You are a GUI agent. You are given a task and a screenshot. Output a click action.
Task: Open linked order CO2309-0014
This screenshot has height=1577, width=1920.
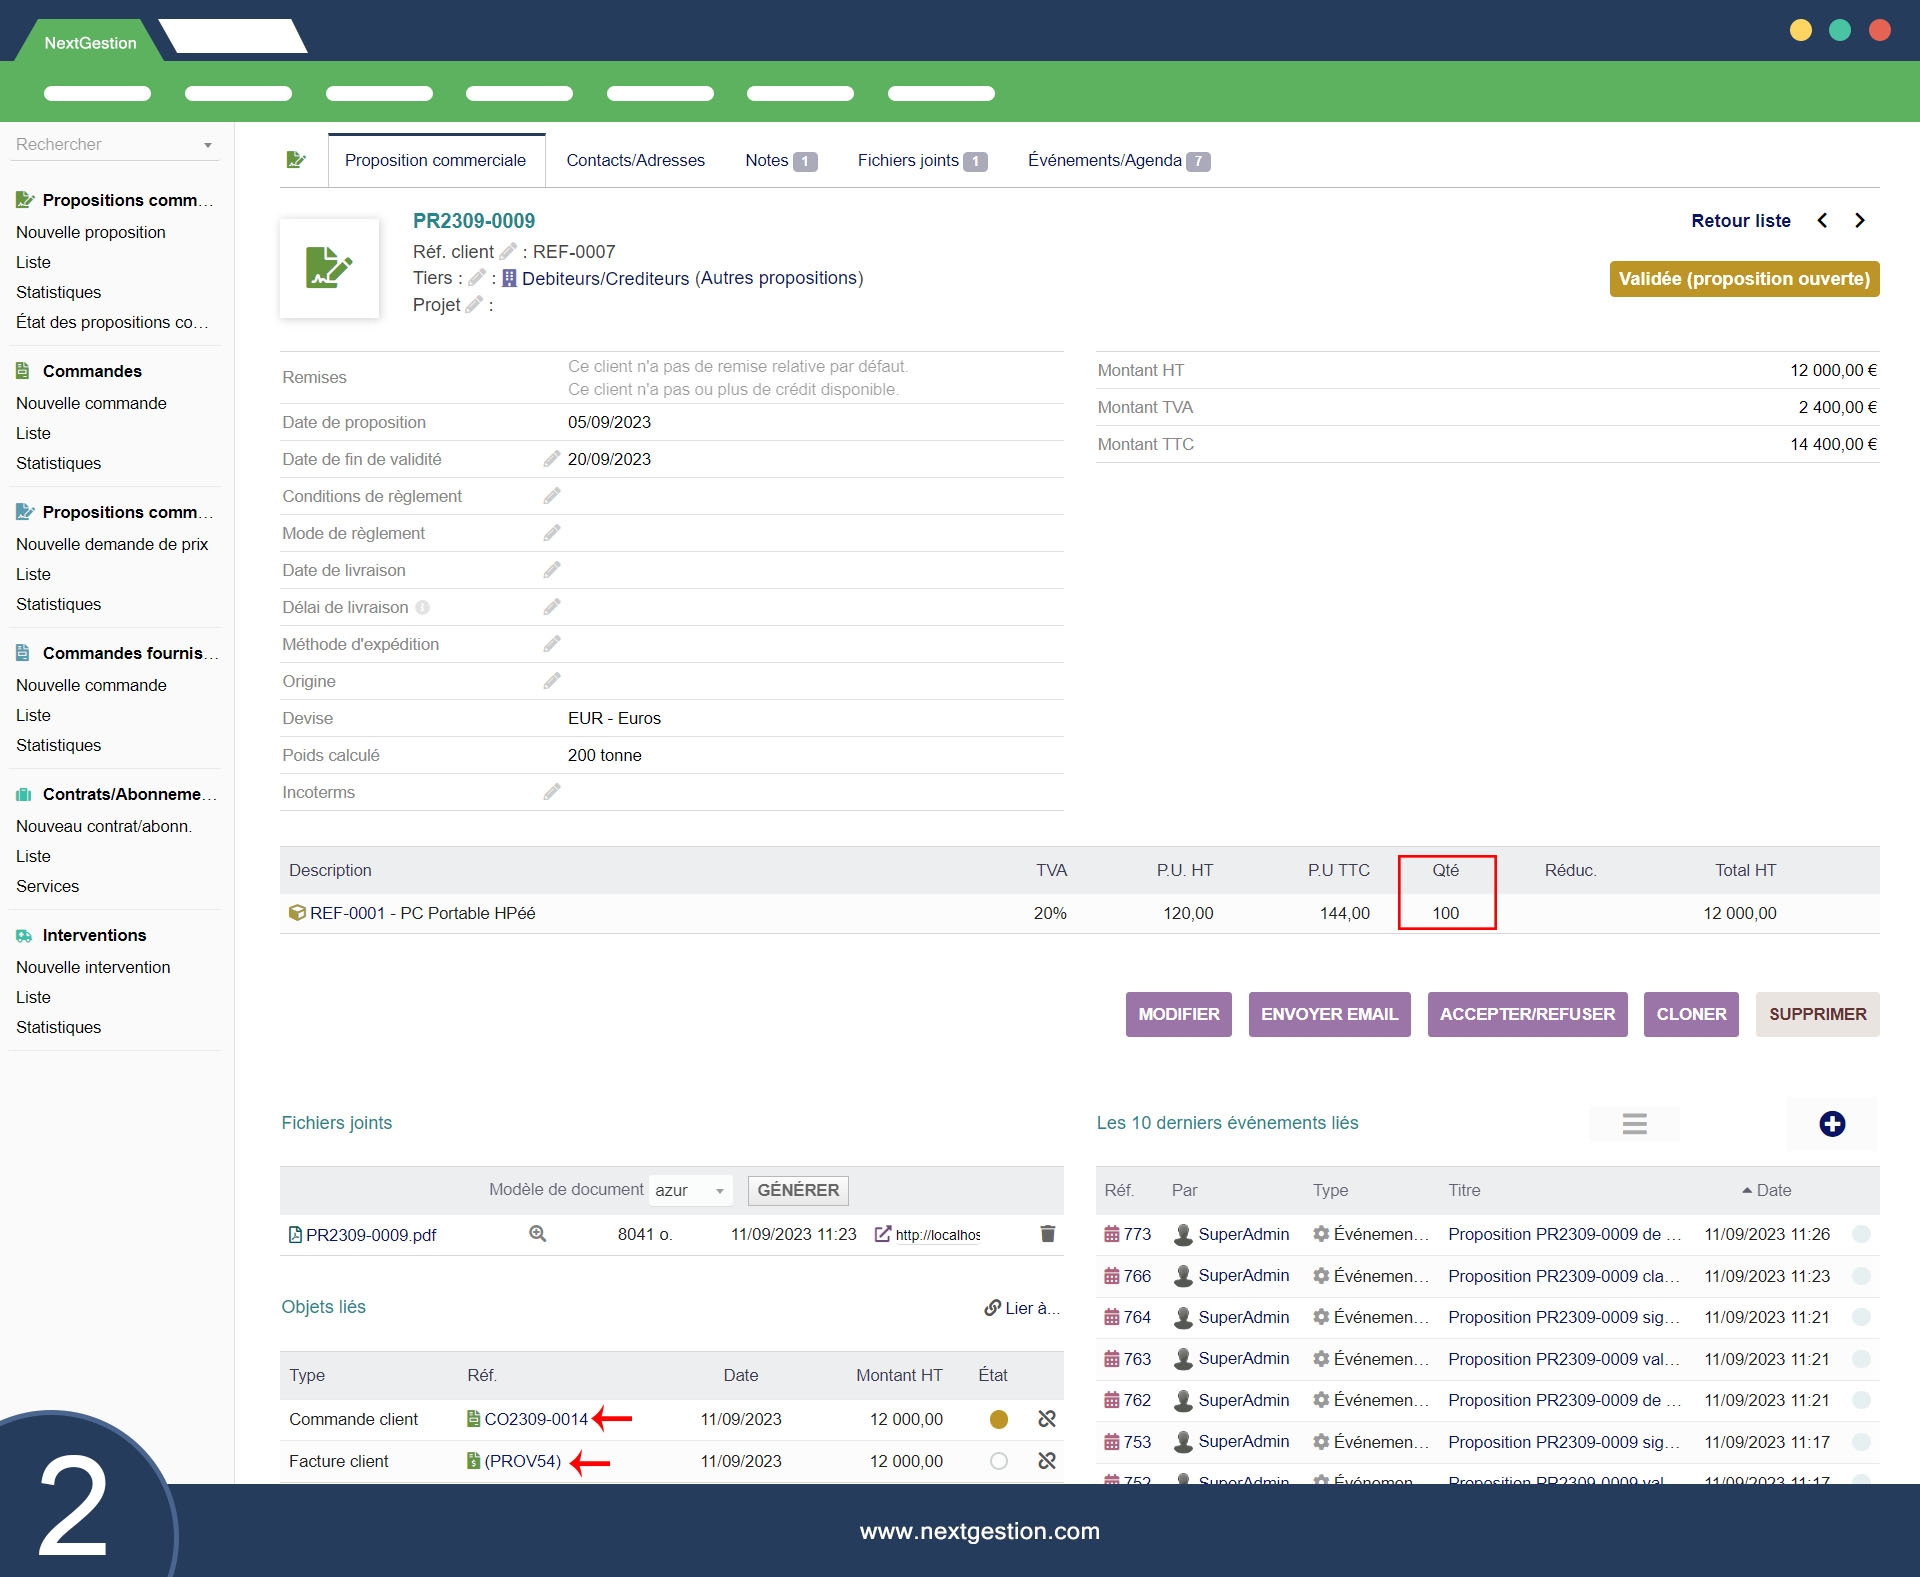[x=535, y=1419]
